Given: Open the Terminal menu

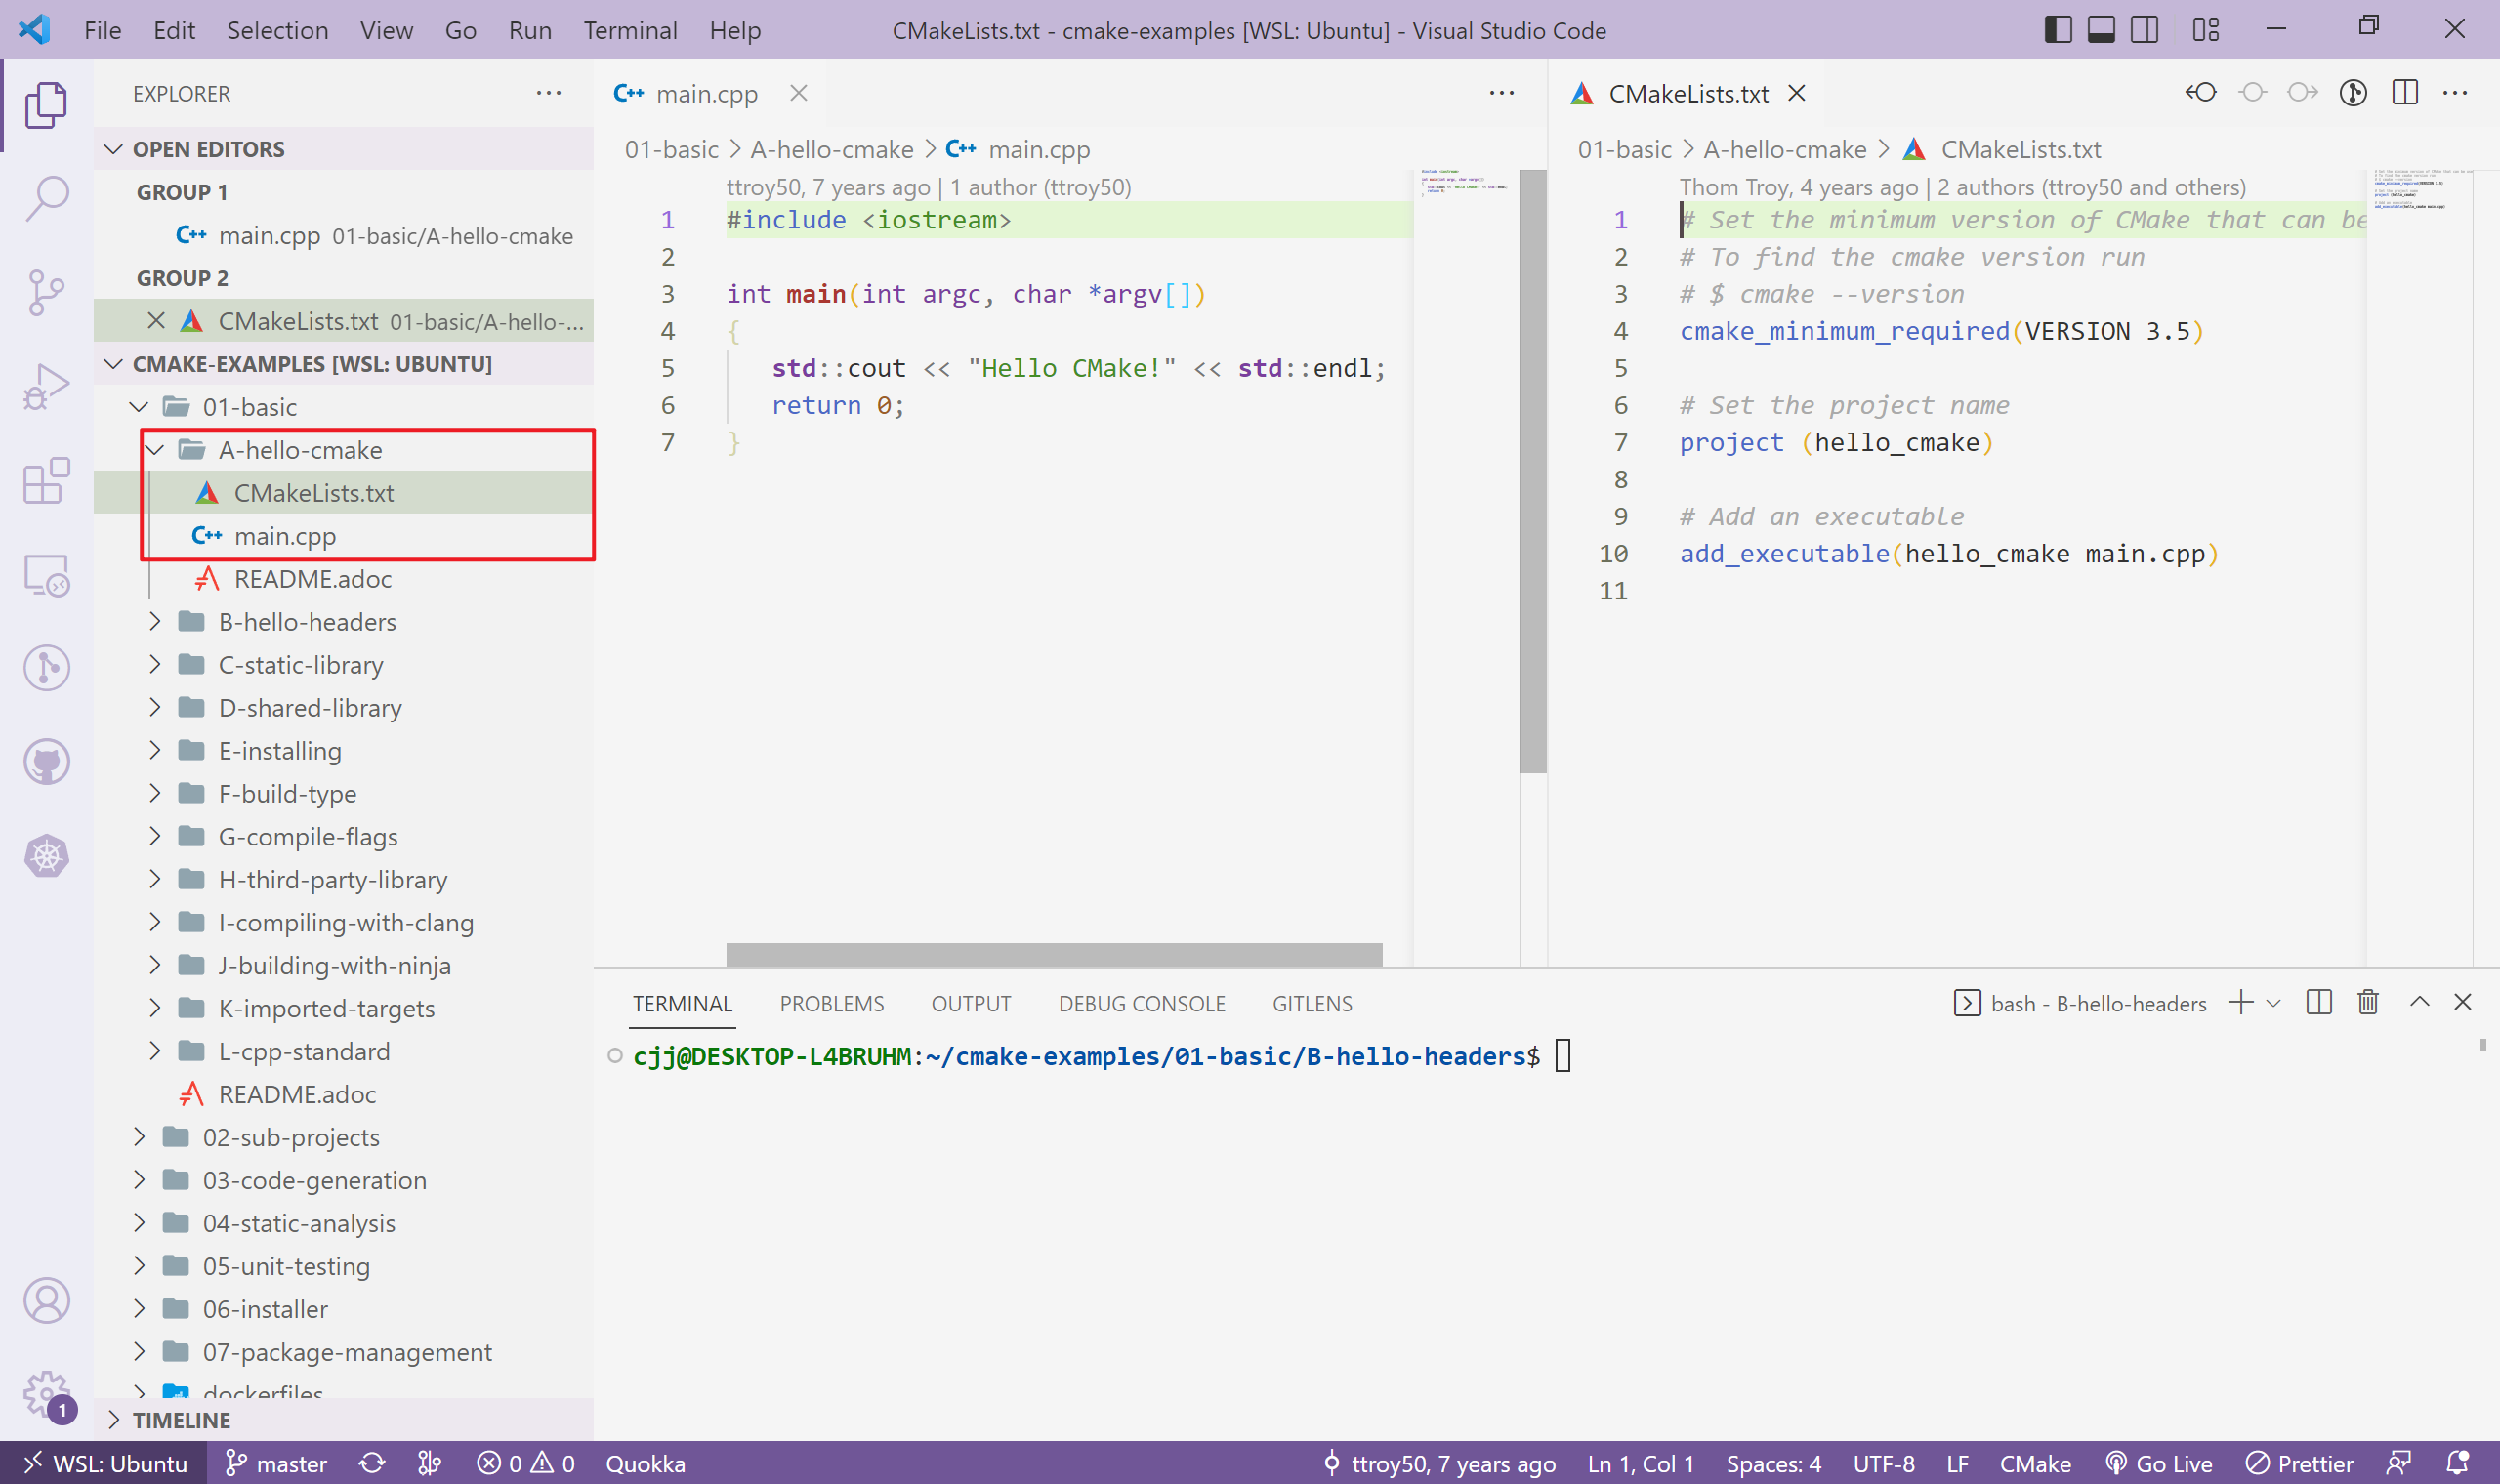Looking at the screenshot, I should point(630,30).
